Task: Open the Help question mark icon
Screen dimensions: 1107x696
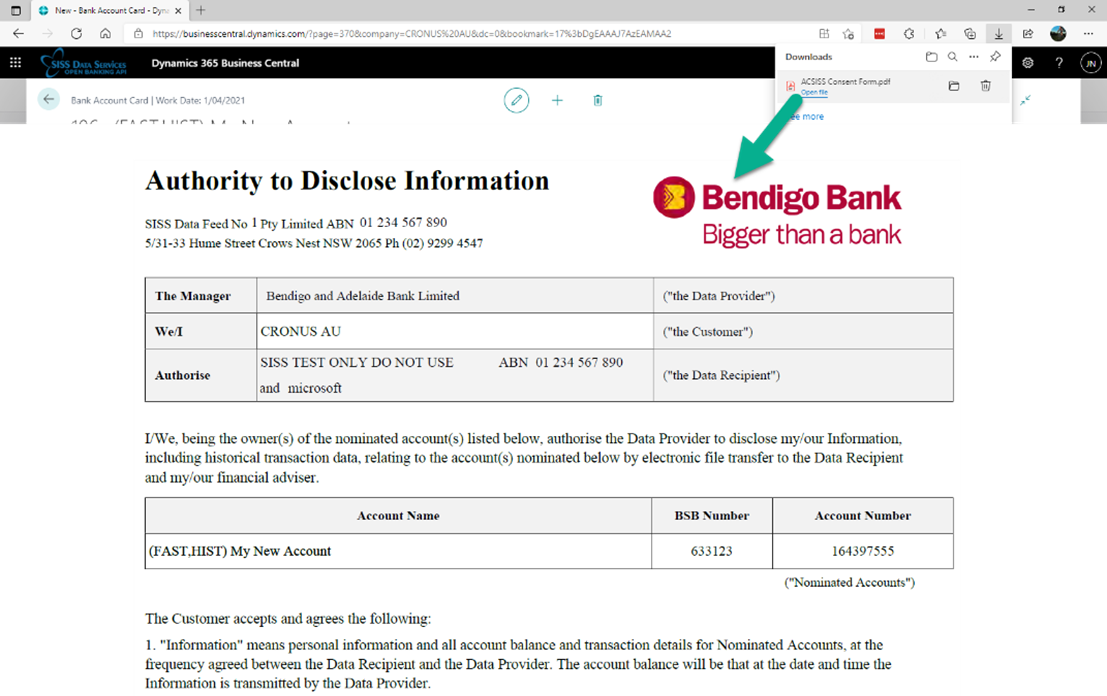Action: click(1059, 63)
